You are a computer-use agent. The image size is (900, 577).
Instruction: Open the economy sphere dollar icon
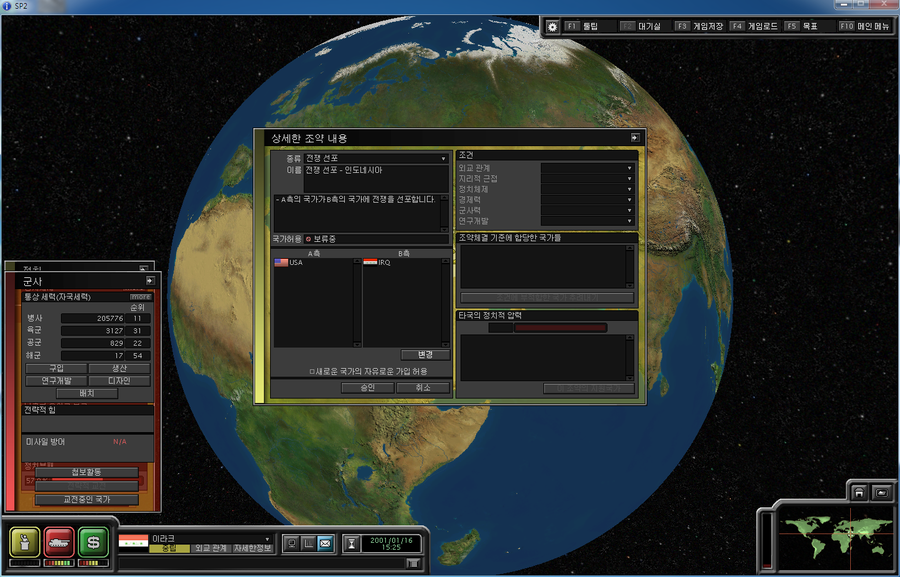[x=93, y=541]
